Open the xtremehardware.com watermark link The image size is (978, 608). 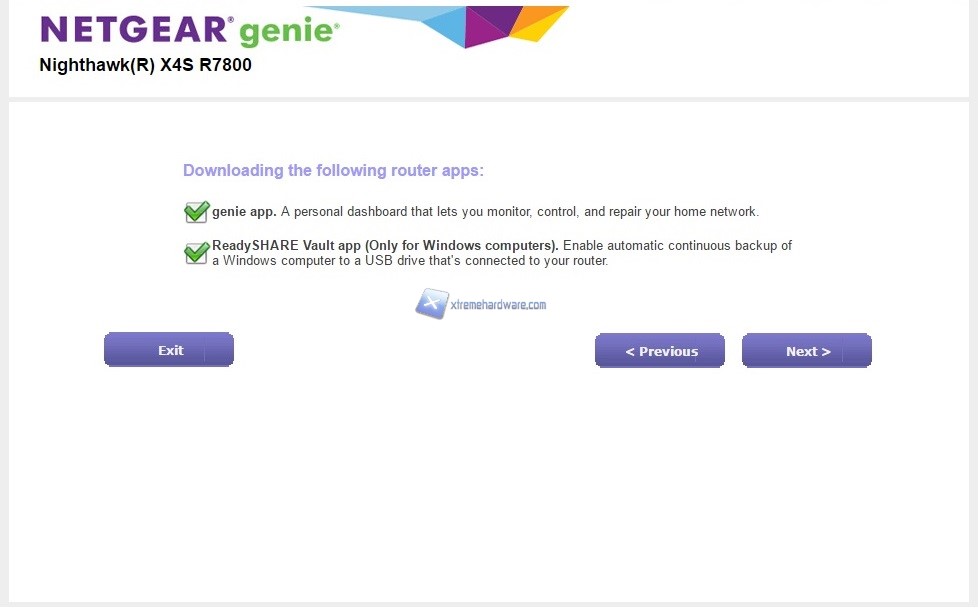click(498, 305)
